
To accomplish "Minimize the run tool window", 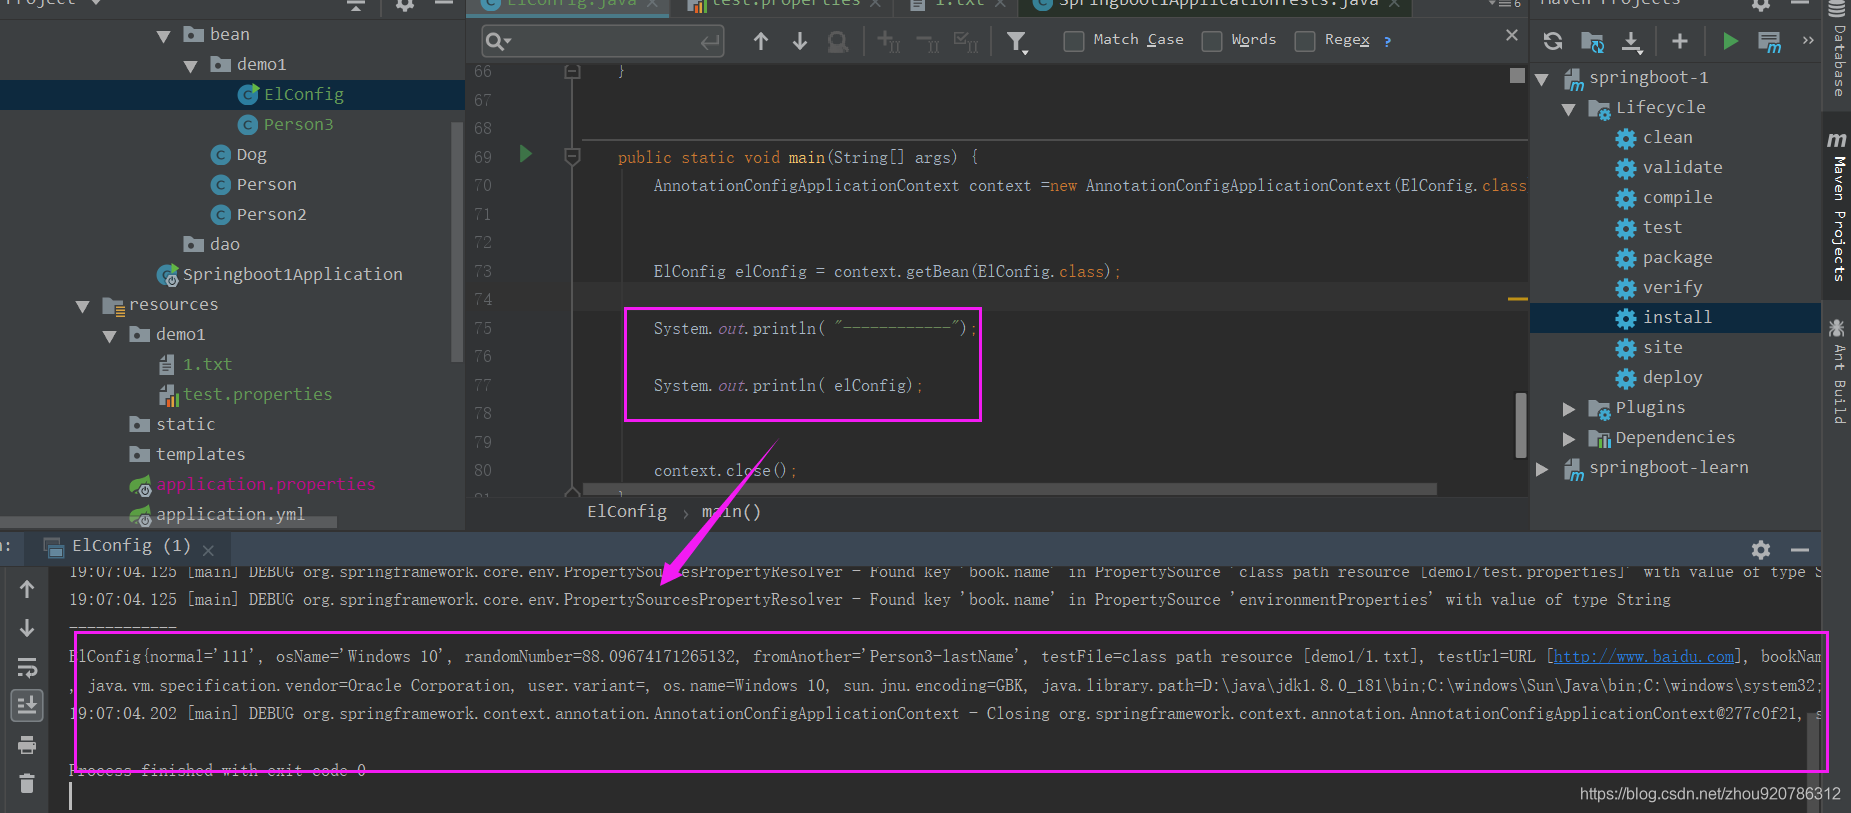I will click(1800, 550).
